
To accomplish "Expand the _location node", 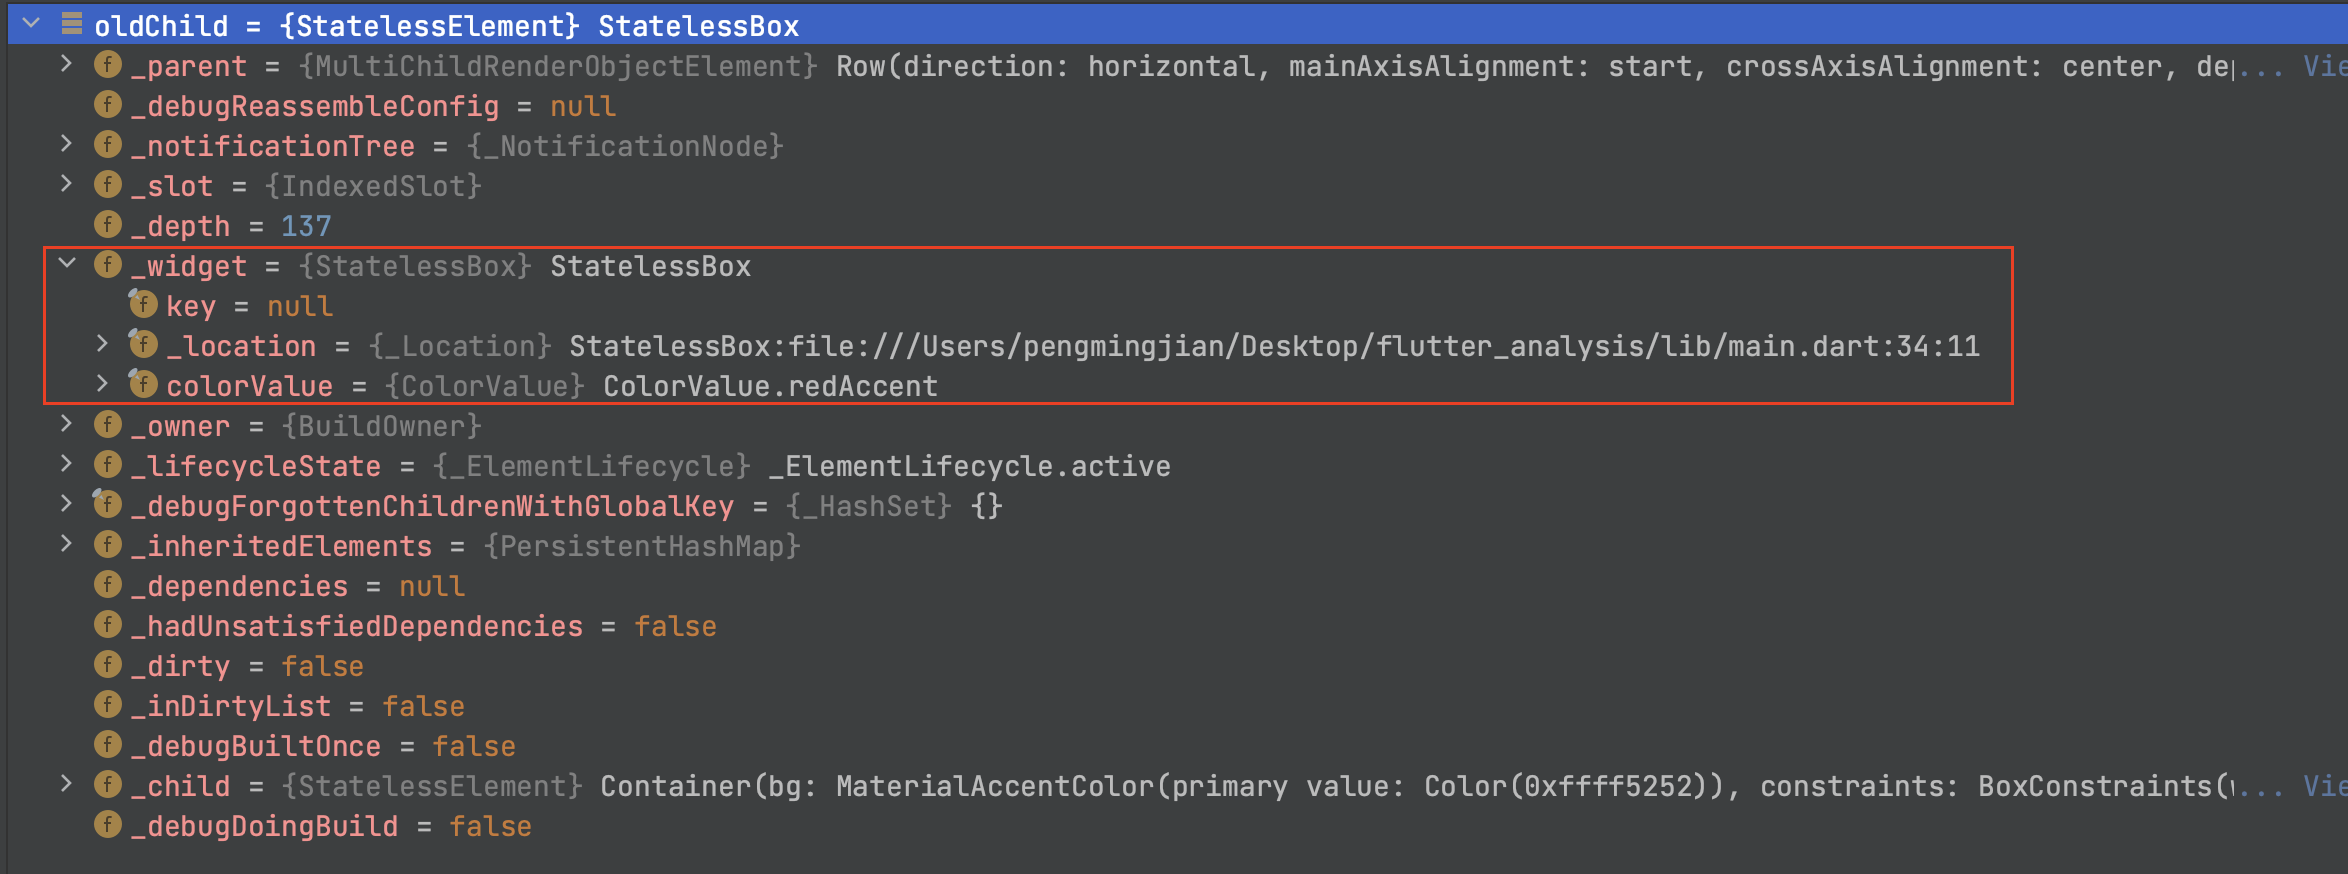I will click(102, 344).
